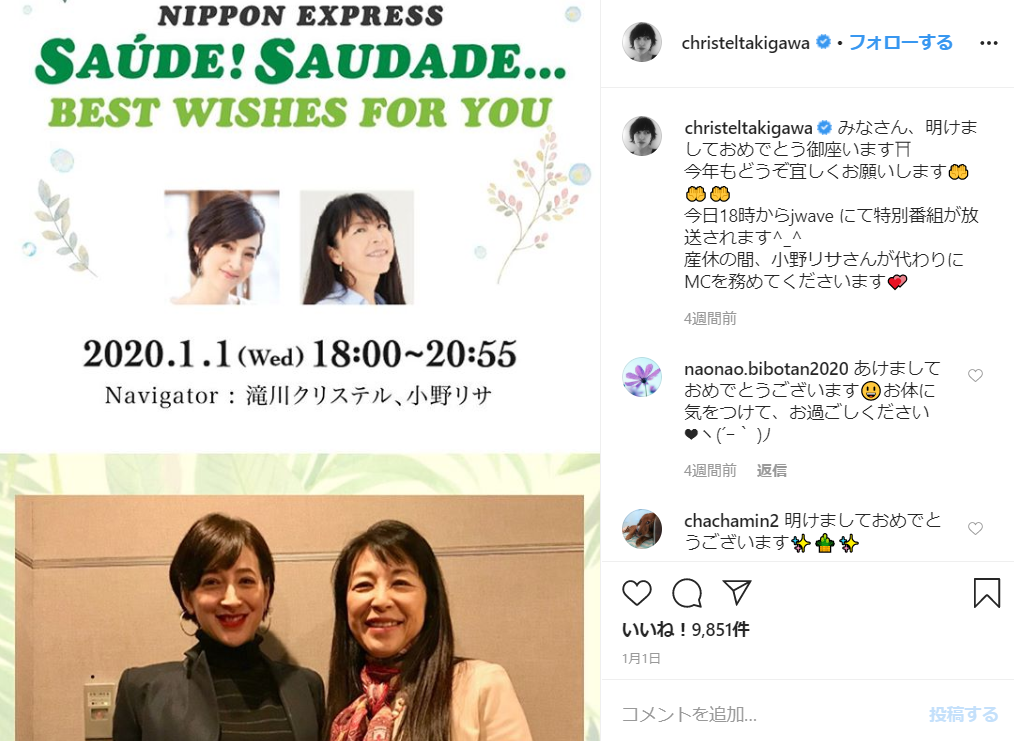Click chachamin2 username

pos(731,521)
